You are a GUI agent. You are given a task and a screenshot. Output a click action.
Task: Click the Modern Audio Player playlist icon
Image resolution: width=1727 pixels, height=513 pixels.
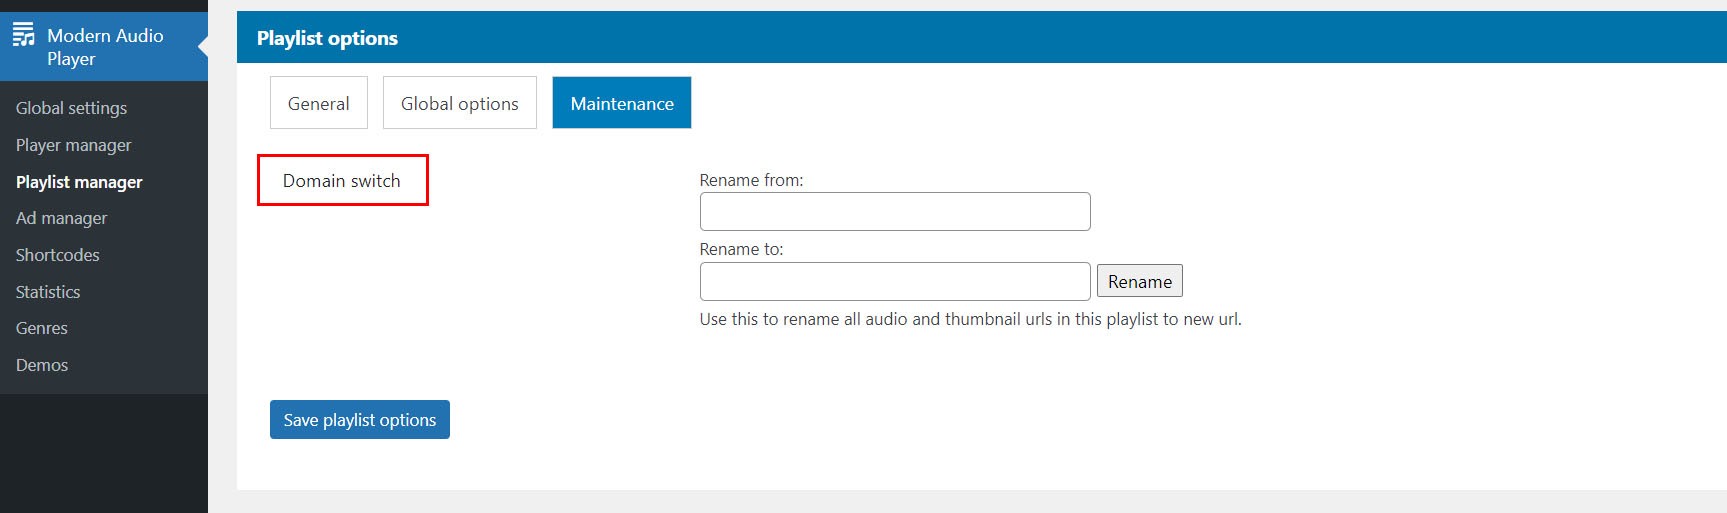point(23,35)
